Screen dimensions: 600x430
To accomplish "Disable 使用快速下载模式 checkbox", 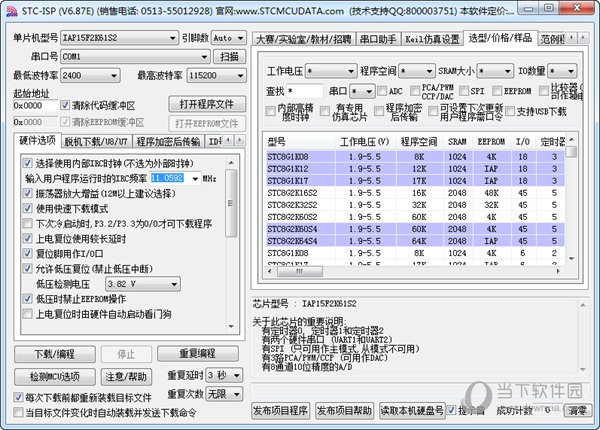I will (x=27, y=208).
